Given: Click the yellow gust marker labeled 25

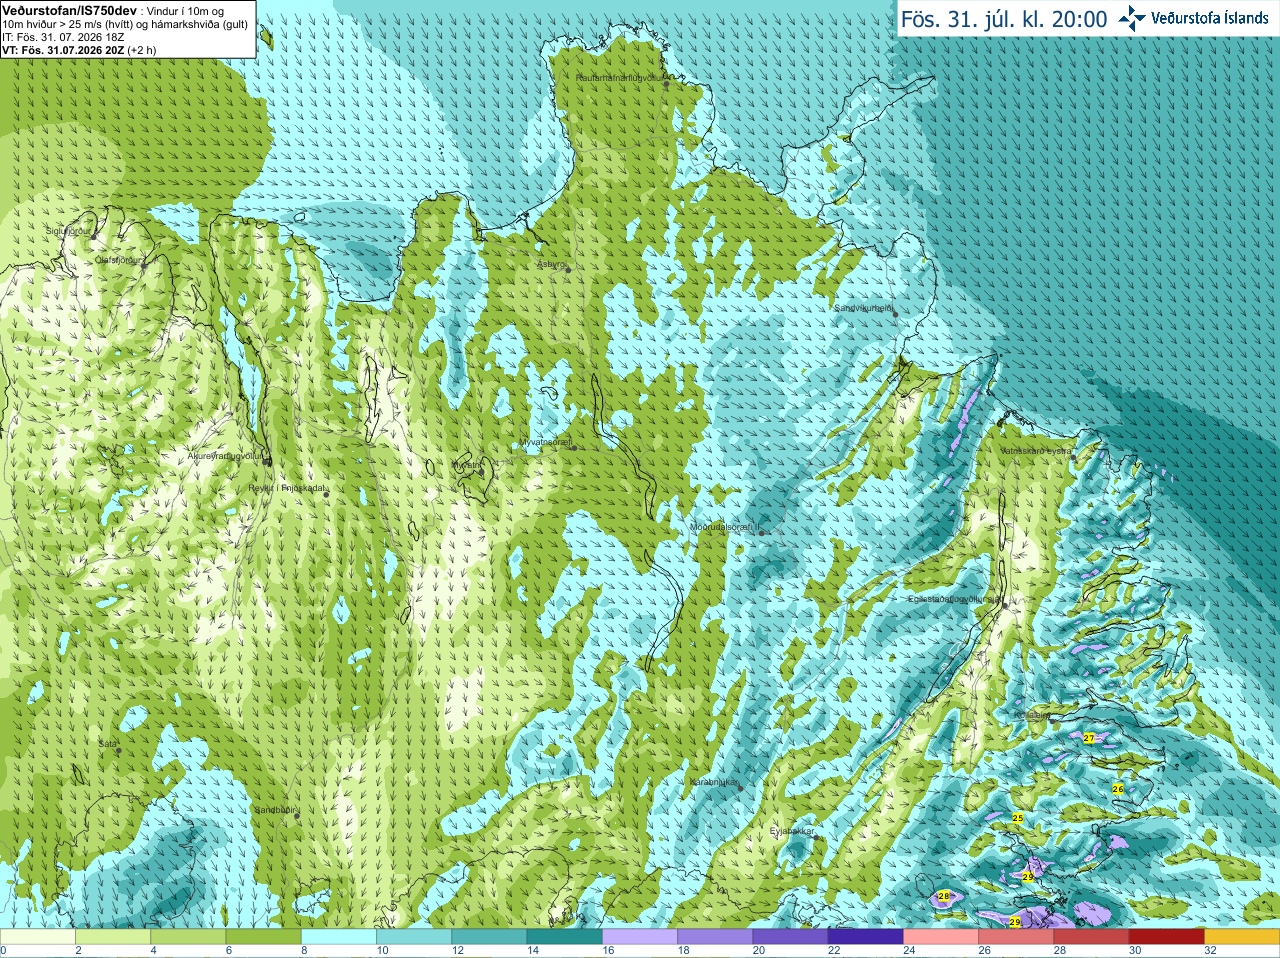Looking at the screenshot, I should 1017,818.
